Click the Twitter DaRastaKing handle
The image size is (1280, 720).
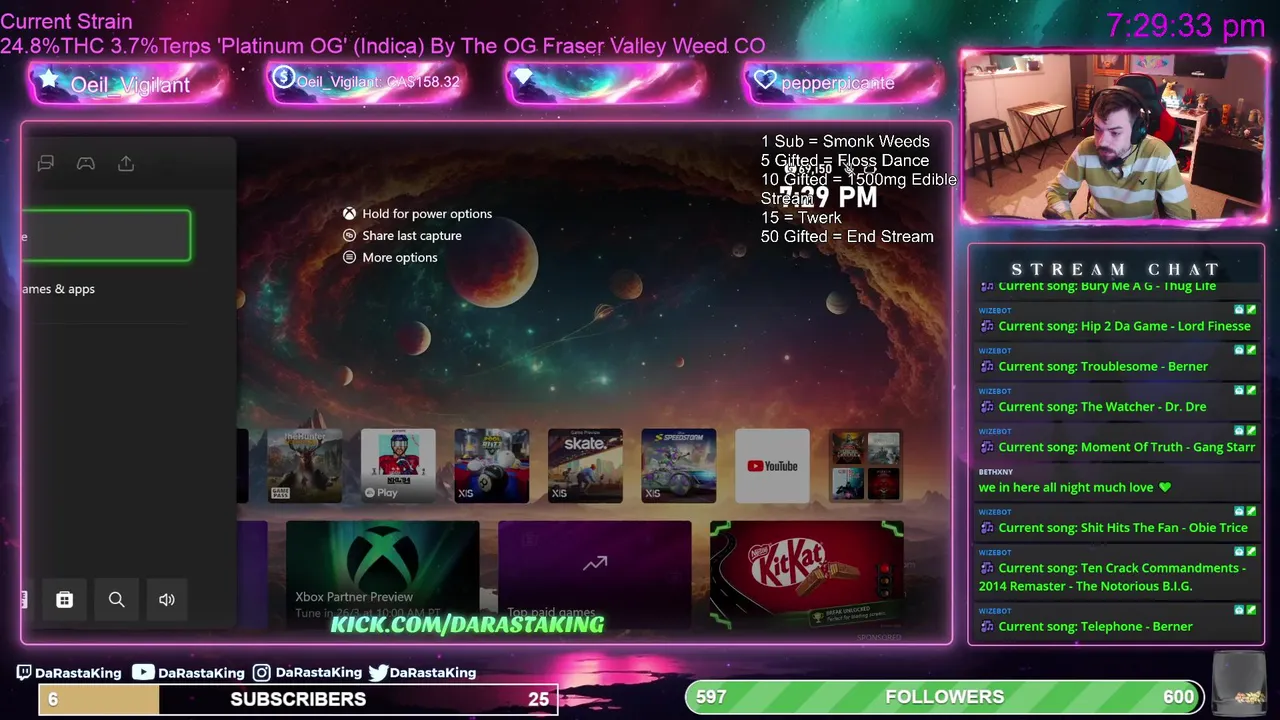pos(422,673)
